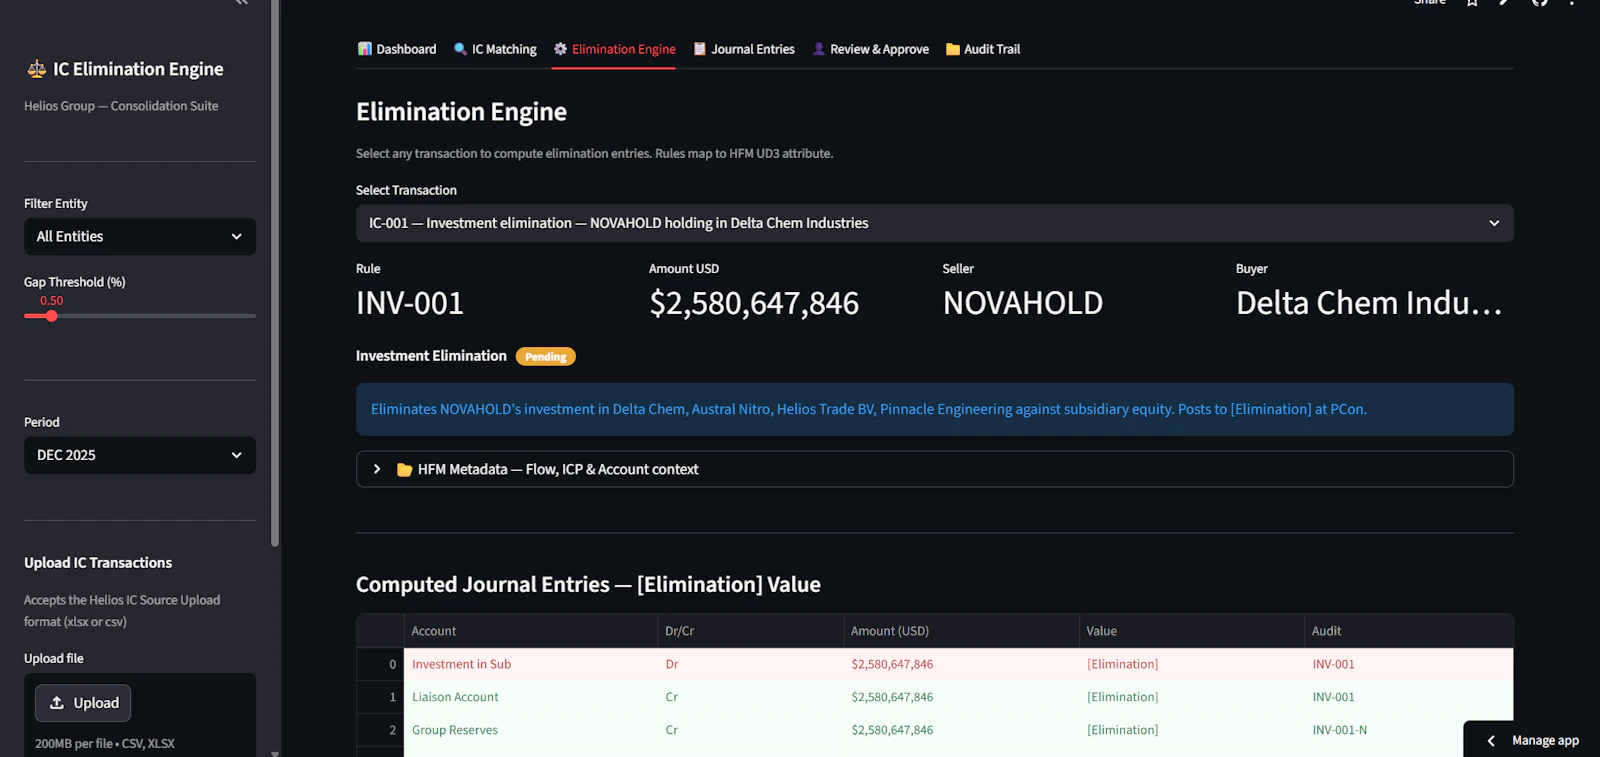Viewport: 1600px width, 757px height.
Task: Click the amount cell in Liaison Account row
Action: pos(961,697)
